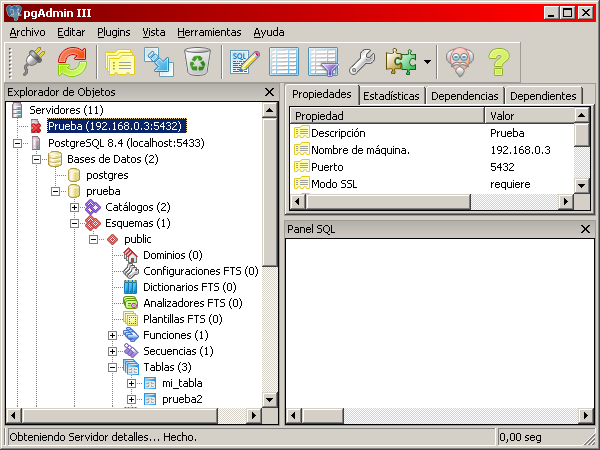Viewport: 600px width, 450px height.
Task: Expand the mi_tabla table node
Action: coord(131,383)
